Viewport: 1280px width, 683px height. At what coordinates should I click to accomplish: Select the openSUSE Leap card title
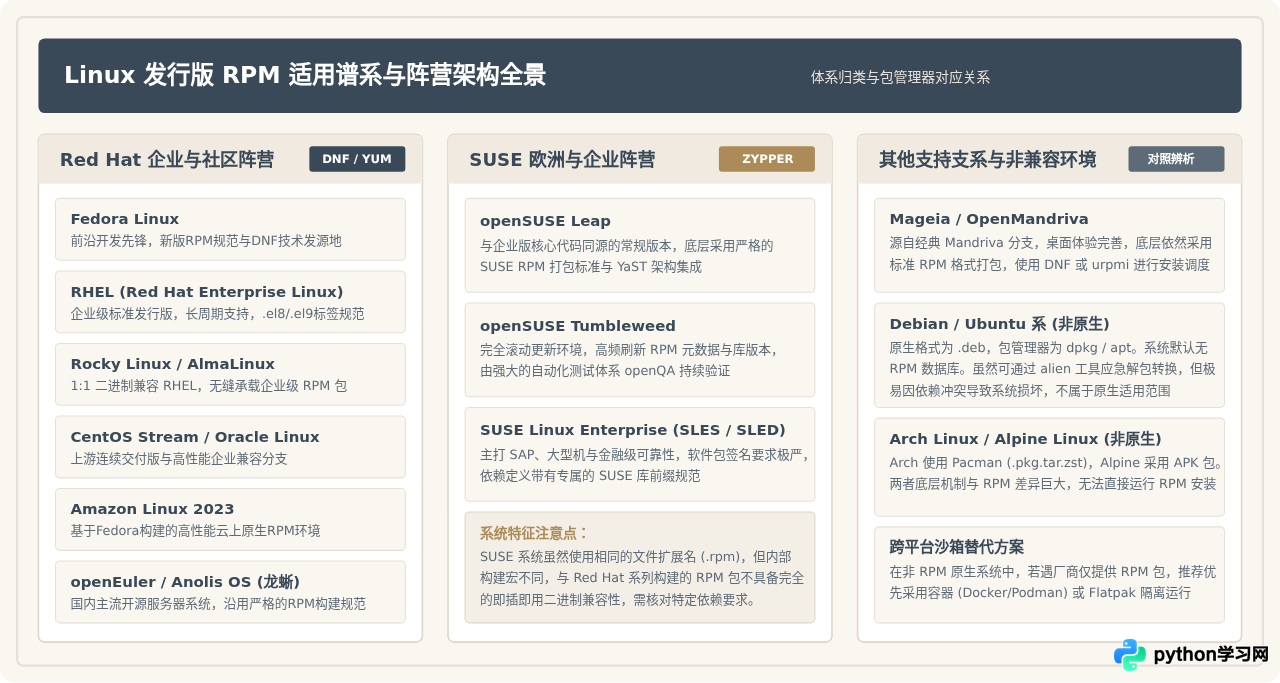[x=545, y=221]
